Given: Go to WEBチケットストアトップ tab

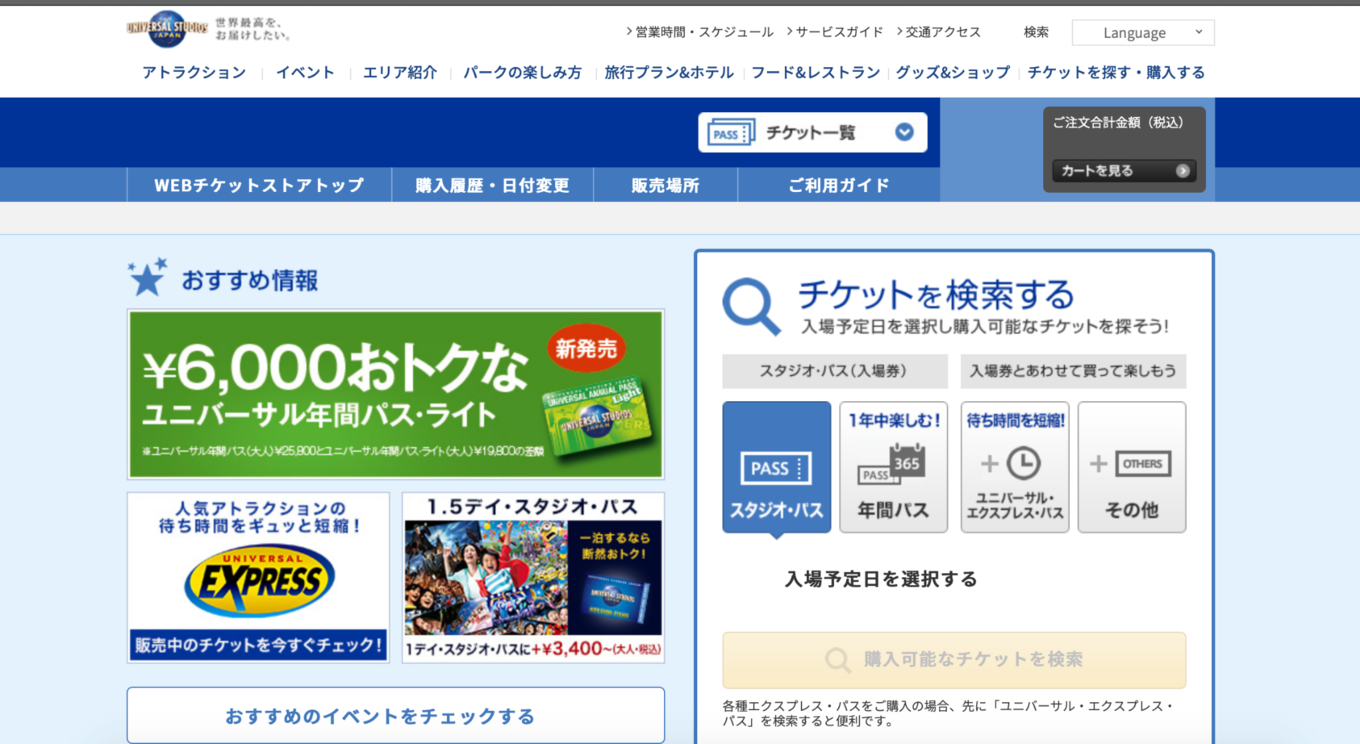Looking at the screenshot, I should point(259,185).
